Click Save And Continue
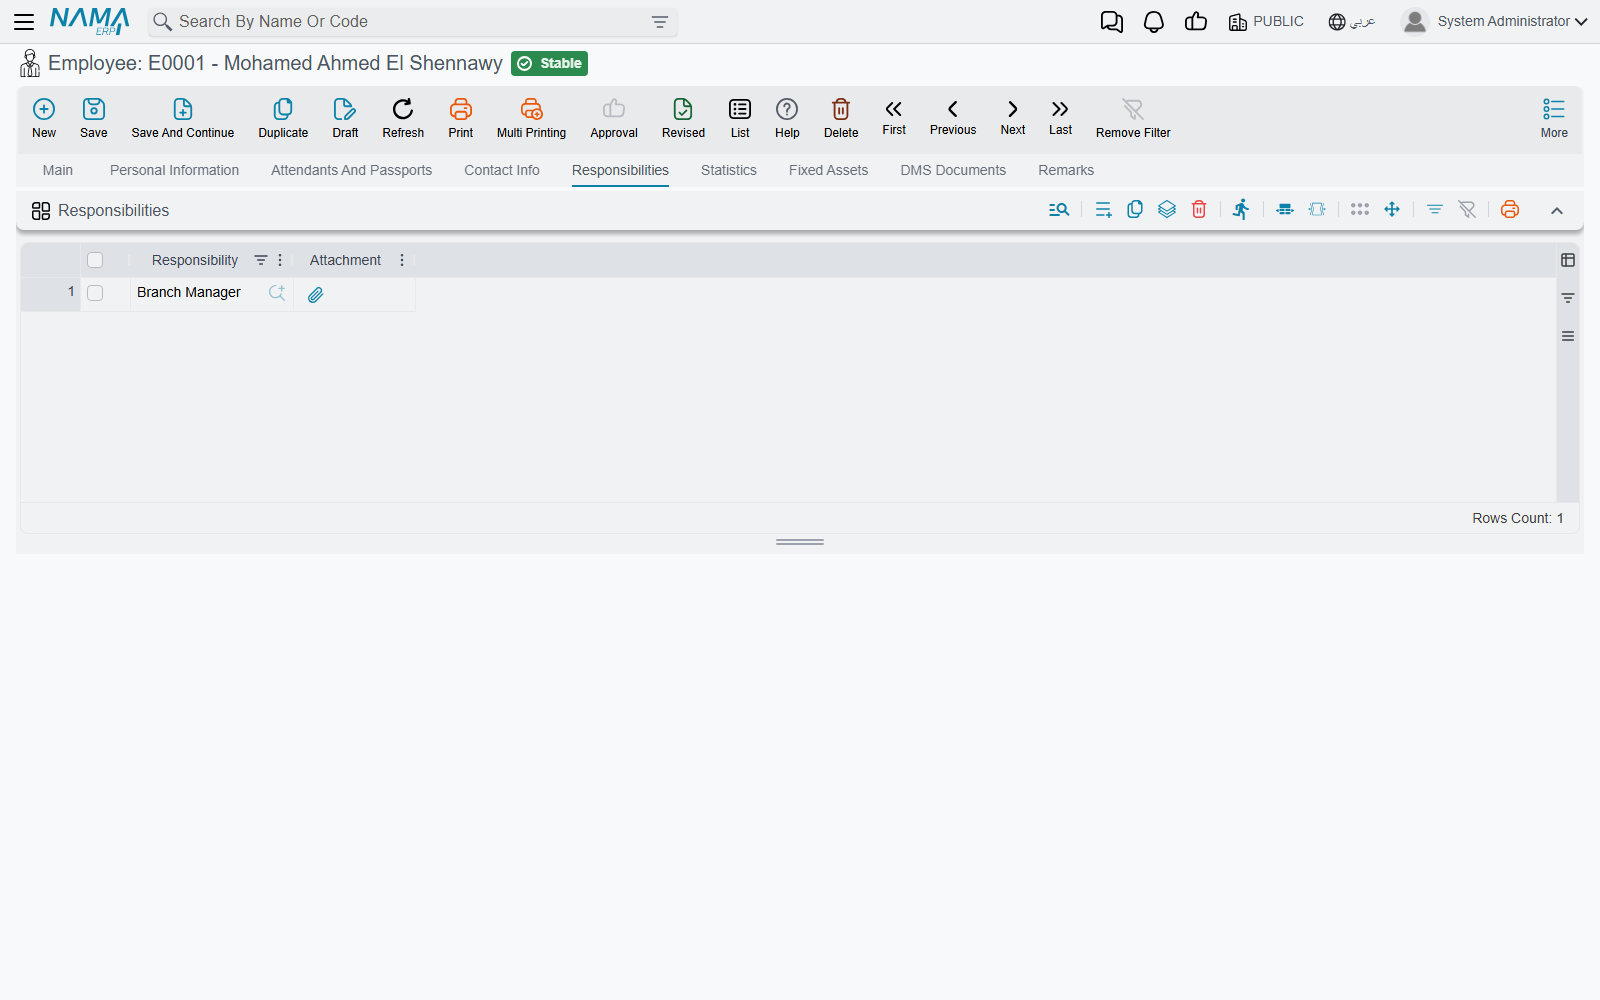 tap(183, 118)
